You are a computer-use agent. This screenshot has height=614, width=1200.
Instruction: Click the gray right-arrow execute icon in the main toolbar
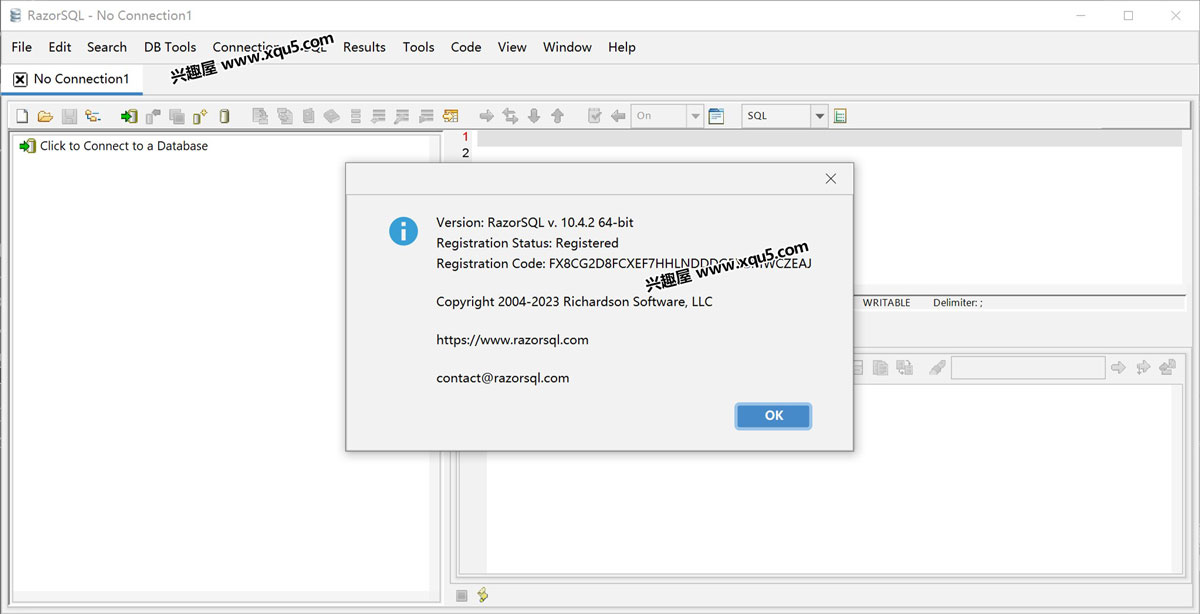pos(487,116)
